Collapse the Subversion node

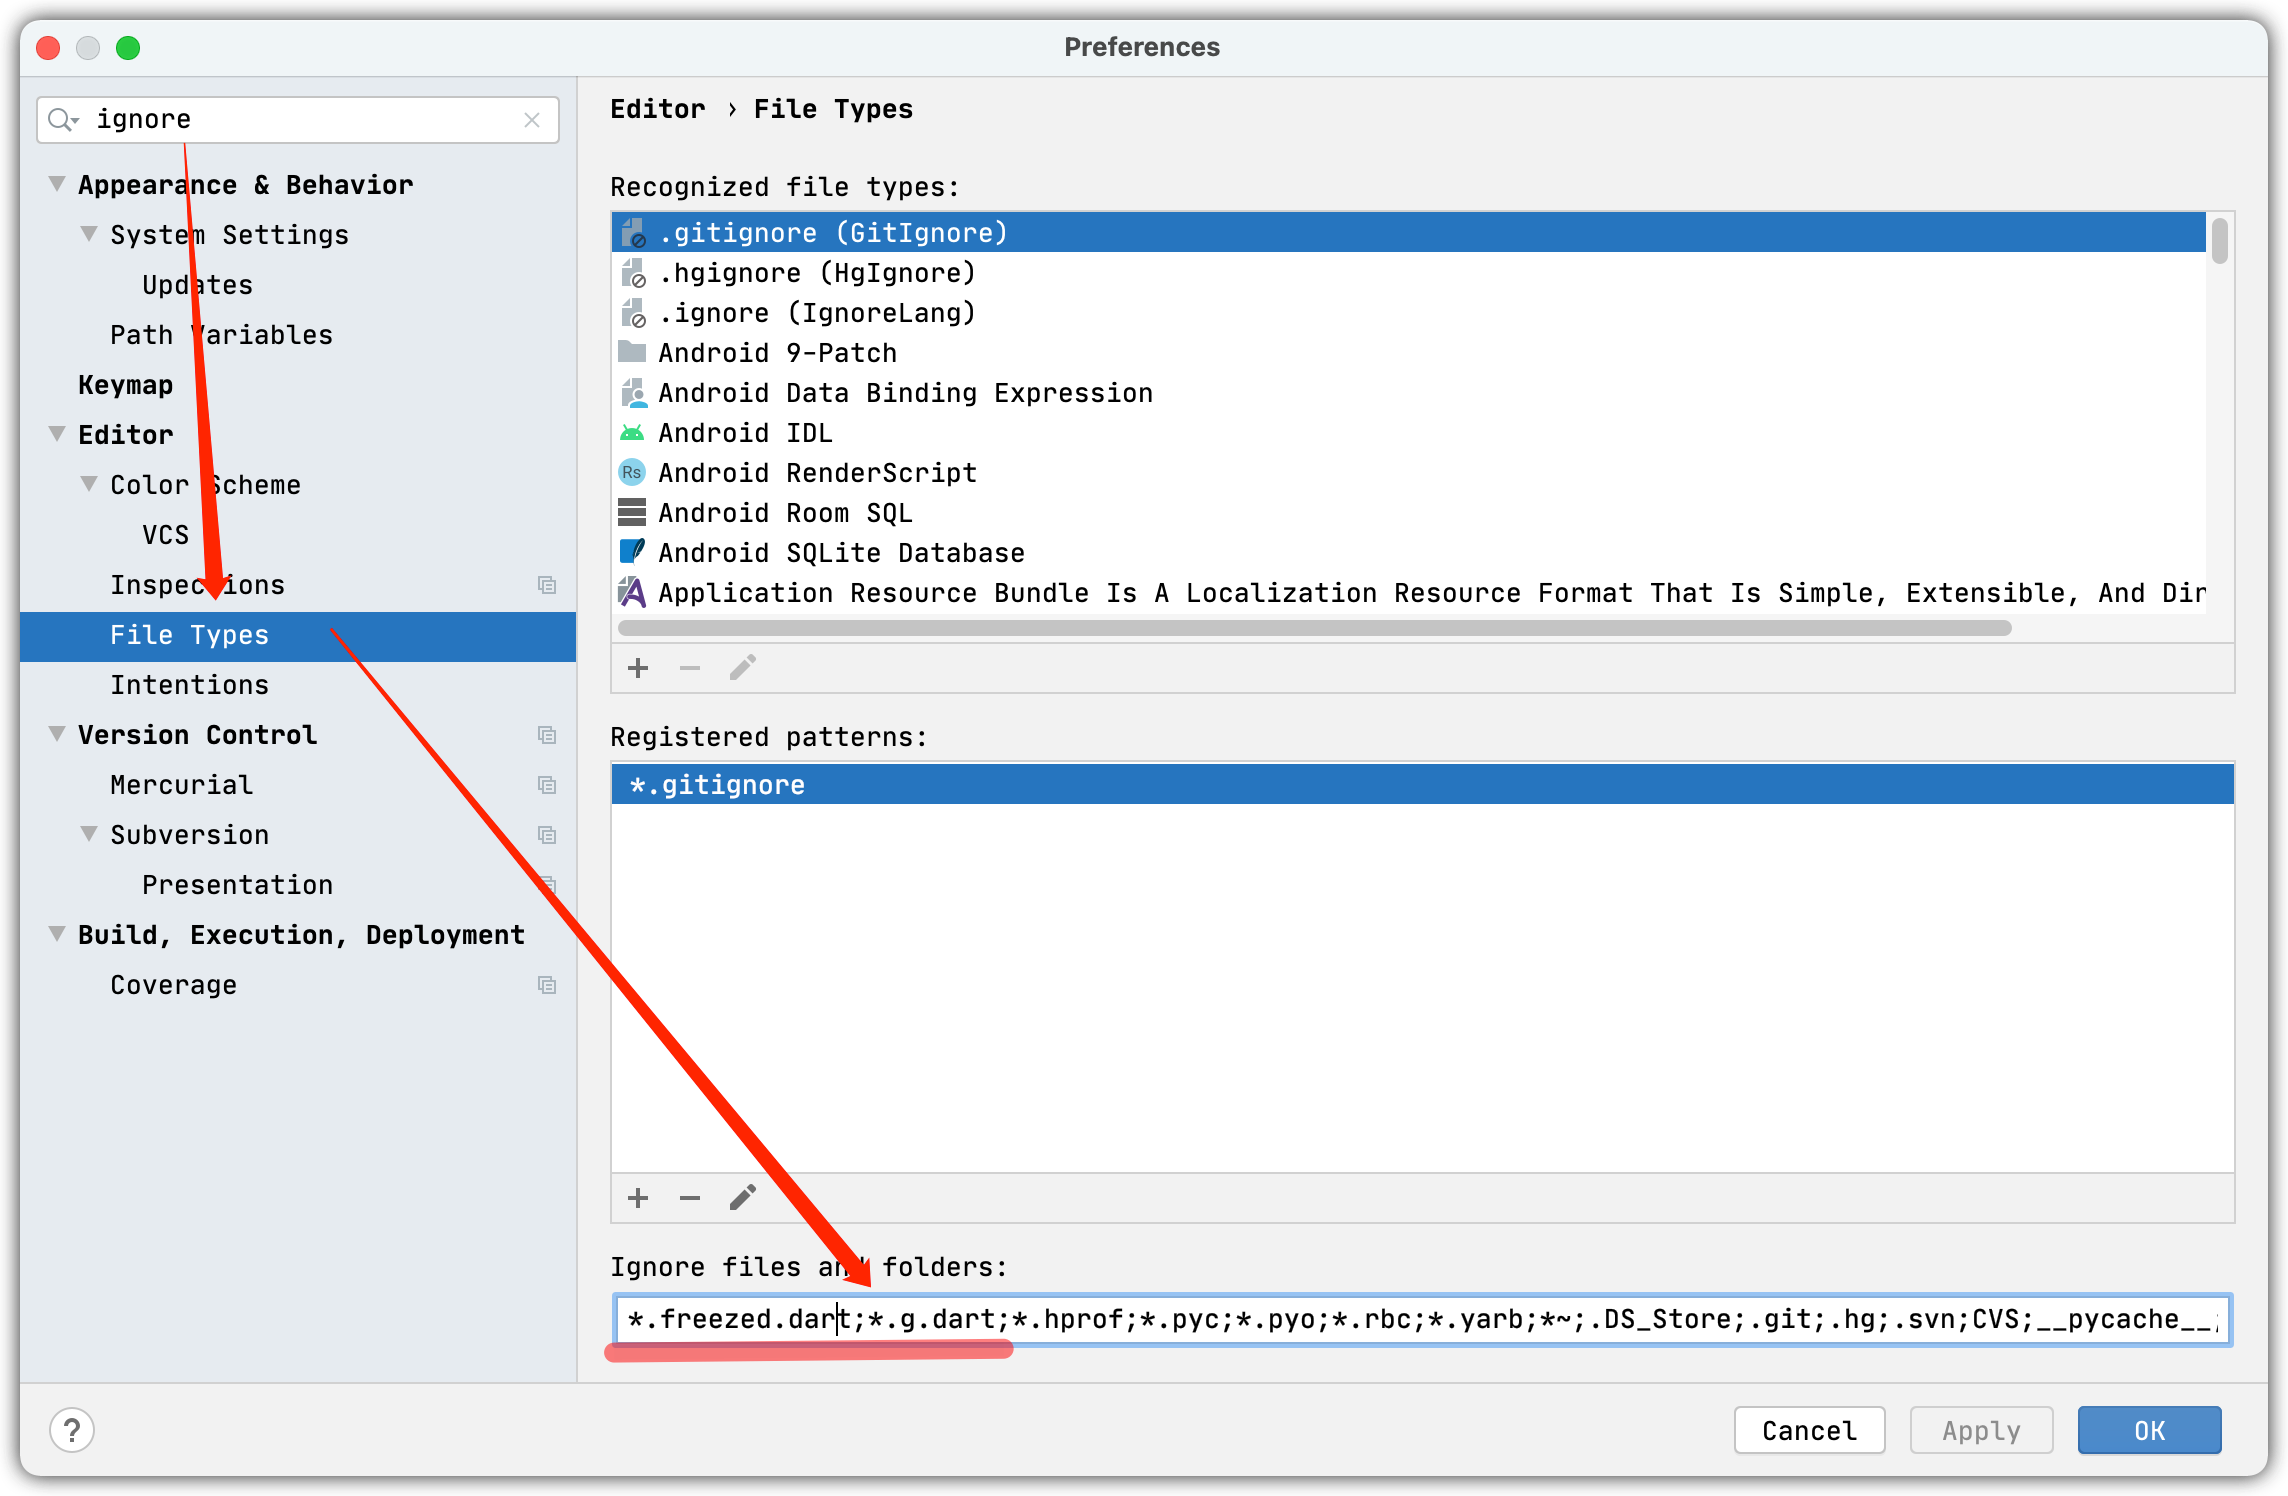tap(89, 834)
